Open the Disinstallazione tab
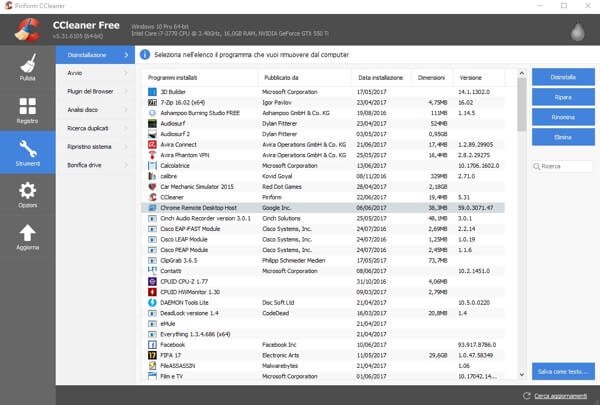 [x=95, y=55]
